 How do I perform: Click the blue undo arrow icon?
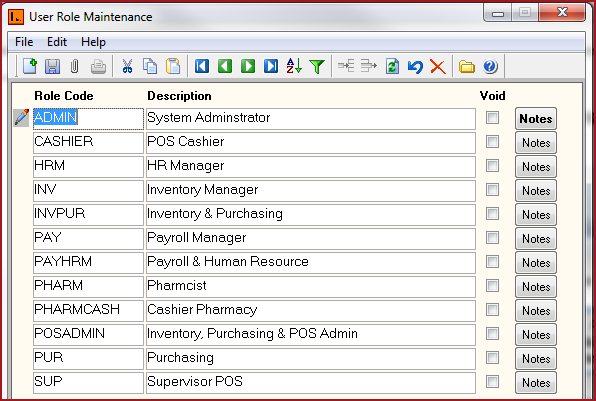pos(415,67)
